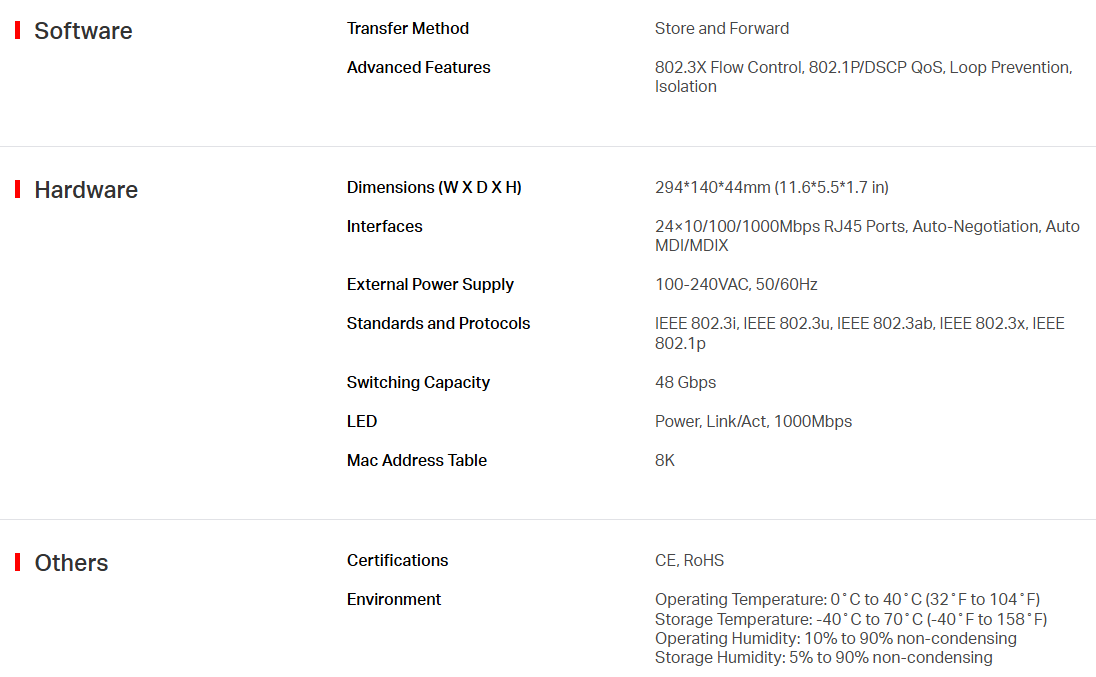Click the Dimensions (W X D X H) label
The image size is (1096, 677).
pyautogui.click(x=434, y=188)
